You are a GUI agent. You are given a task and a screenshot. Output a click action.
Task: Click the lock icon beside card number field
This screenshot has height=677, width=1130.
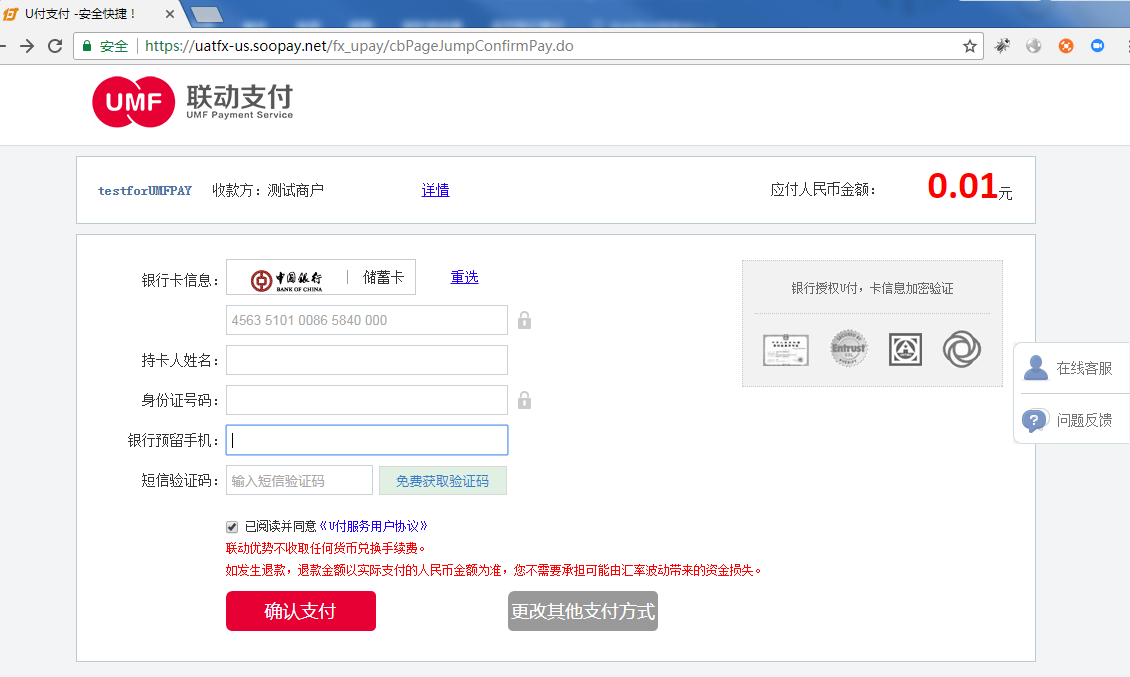point(524,319)
